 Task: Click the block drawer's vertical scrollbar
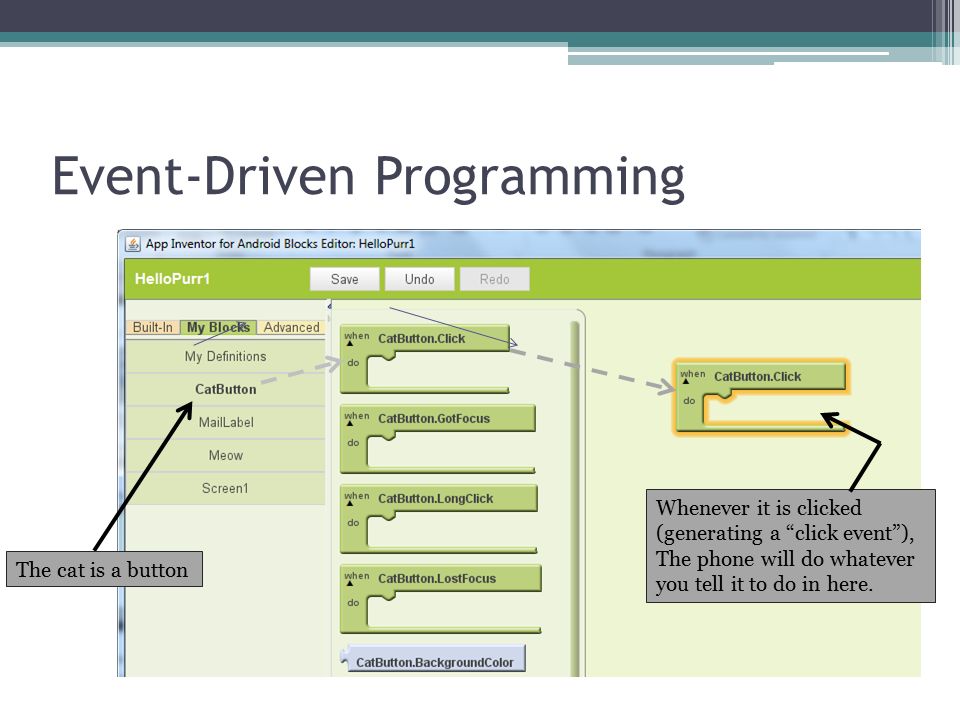click(575, 499)
